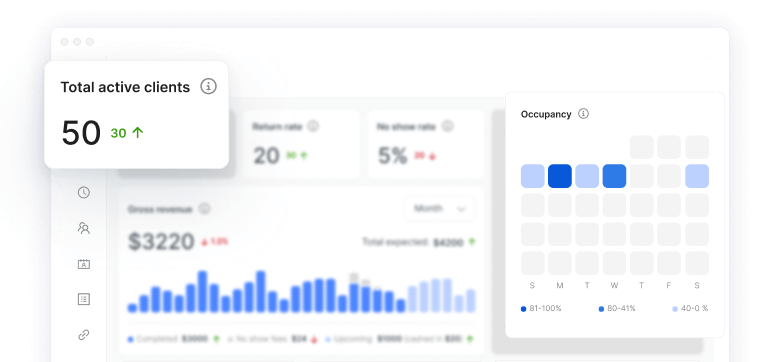The width and height of the screenshot is (760, 362).
Task: Click the info icon beside Return rate
Action: point(313,126)
